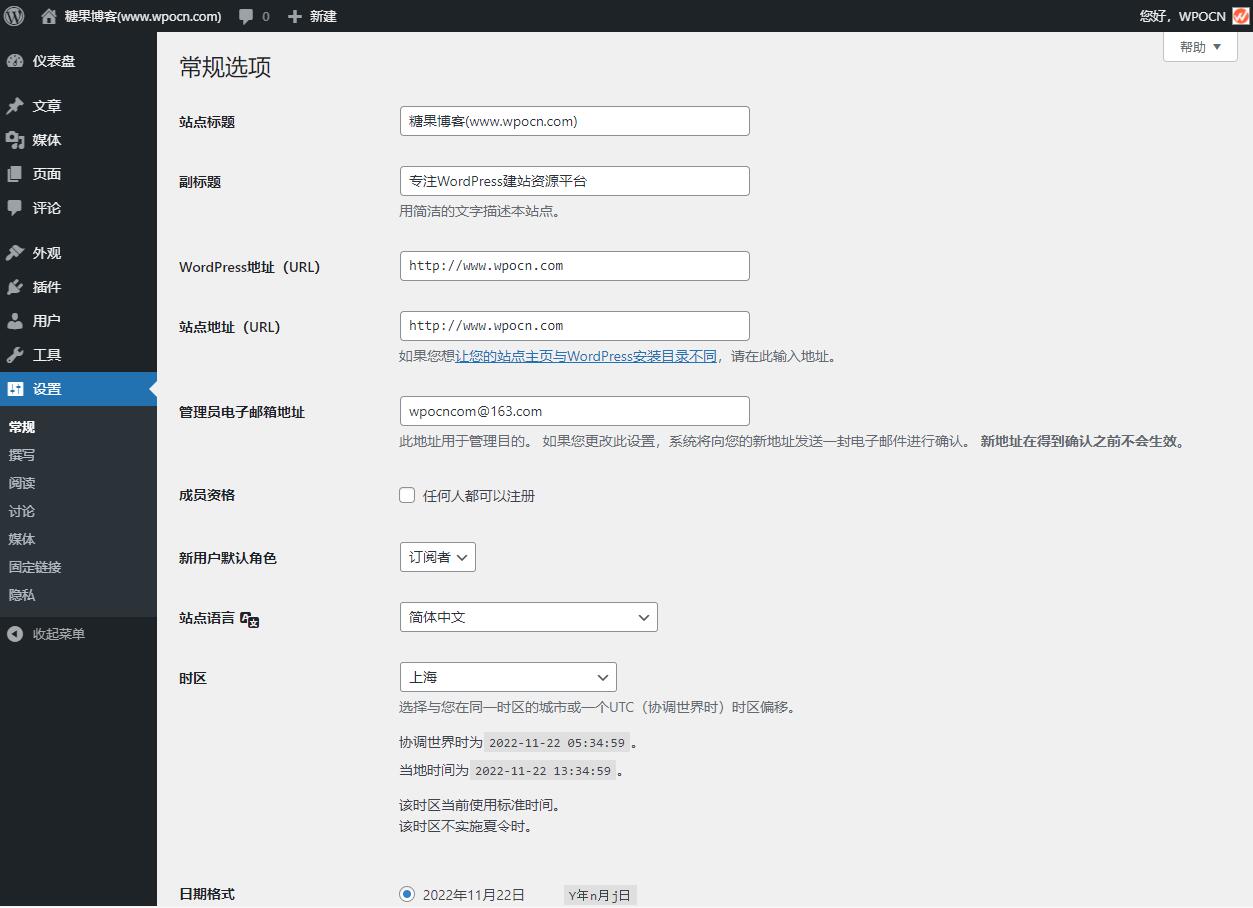Select the 2022年11月22日 date format radio
The image size is (1253, 908).
click(x=407, y=894)
